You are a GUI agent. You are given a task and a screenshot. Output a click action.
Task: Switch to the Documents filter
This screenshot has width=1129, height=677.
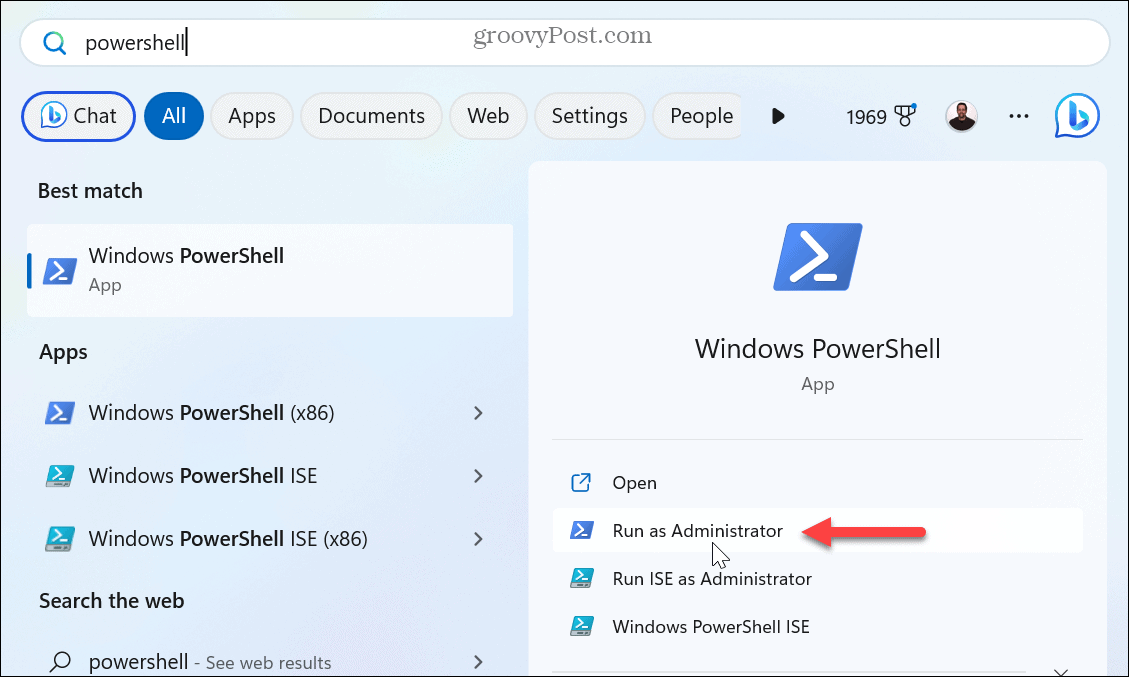click(372, 116)
